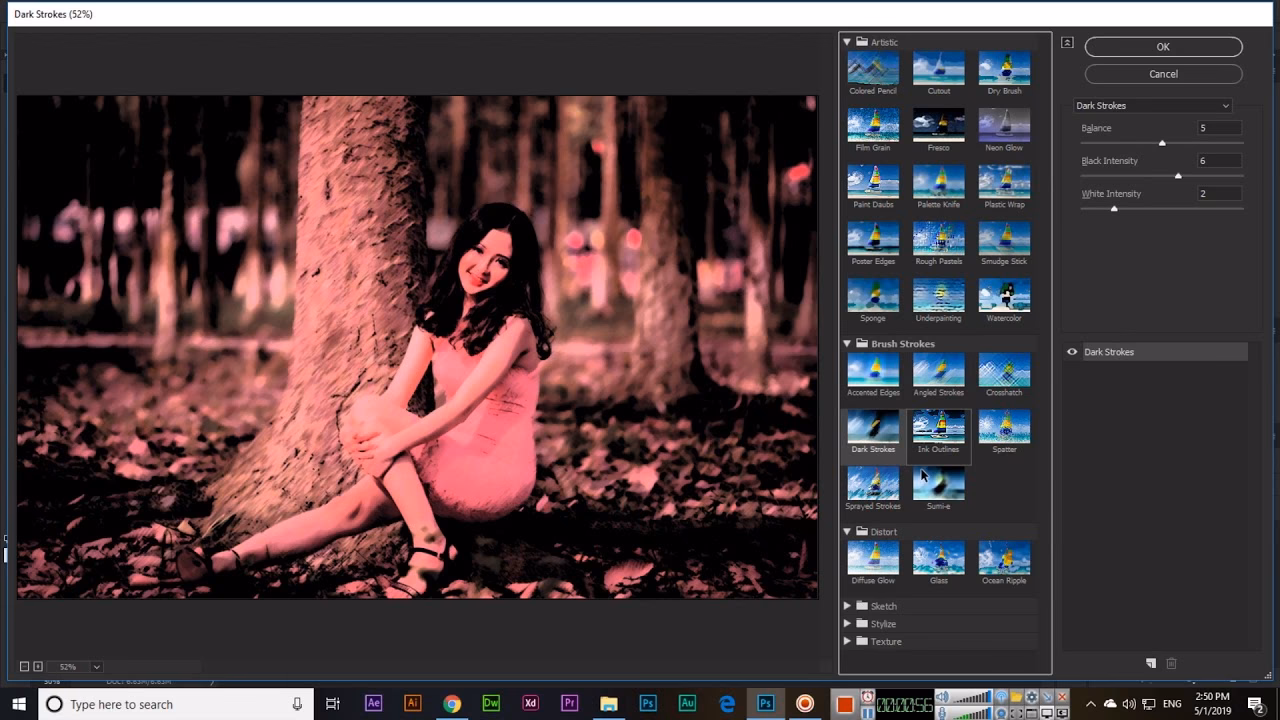Toggle the filter thumbnails visibility arrow button
Viewport: 1280px width, 720px height.
1066,42
